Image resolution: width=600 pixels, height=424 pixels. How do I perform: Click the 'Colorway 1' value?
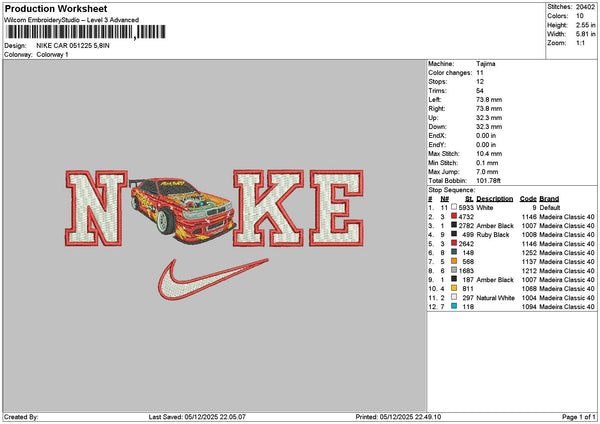pyautogui.click(x=52, y=55)
